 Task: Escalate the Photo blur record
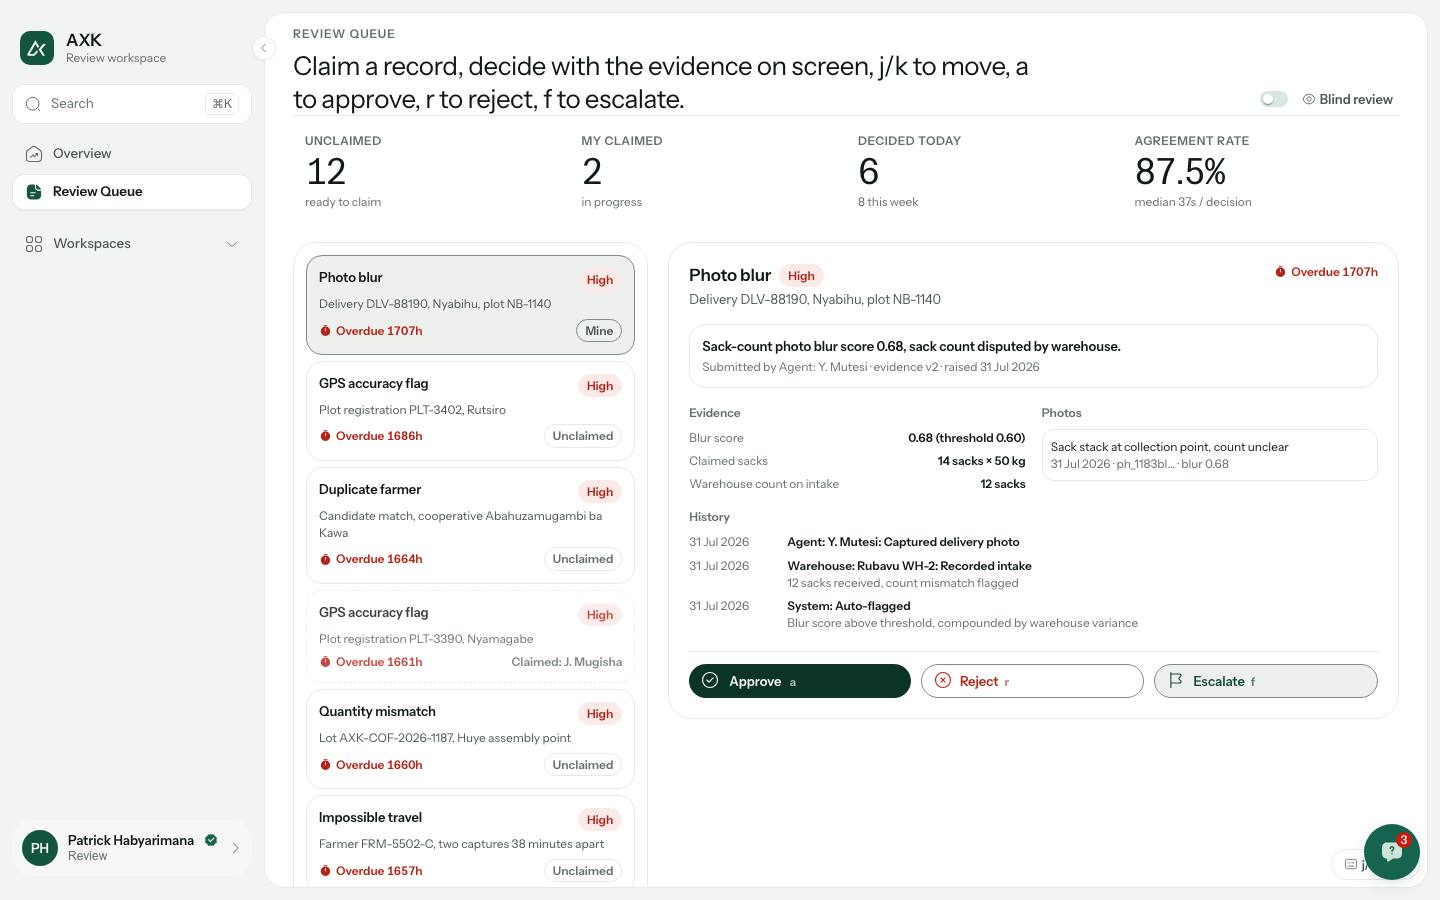(x=1266, y=681)
